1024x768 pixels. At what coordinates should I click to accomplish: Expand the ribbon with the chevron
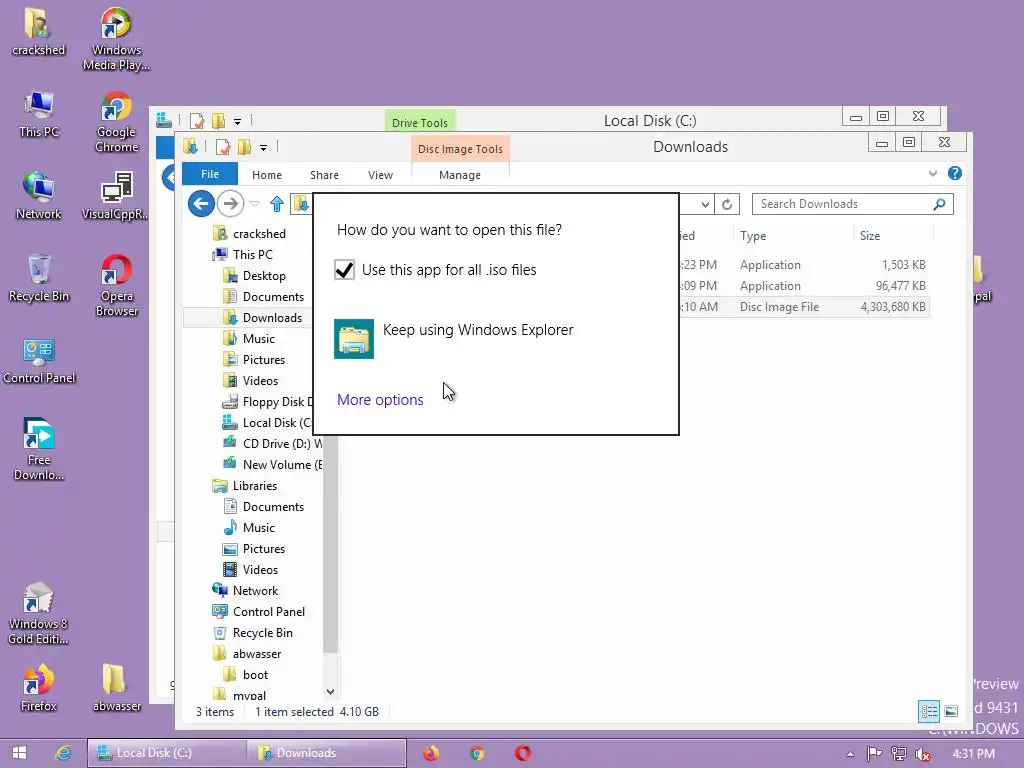[x=933, y=173]
